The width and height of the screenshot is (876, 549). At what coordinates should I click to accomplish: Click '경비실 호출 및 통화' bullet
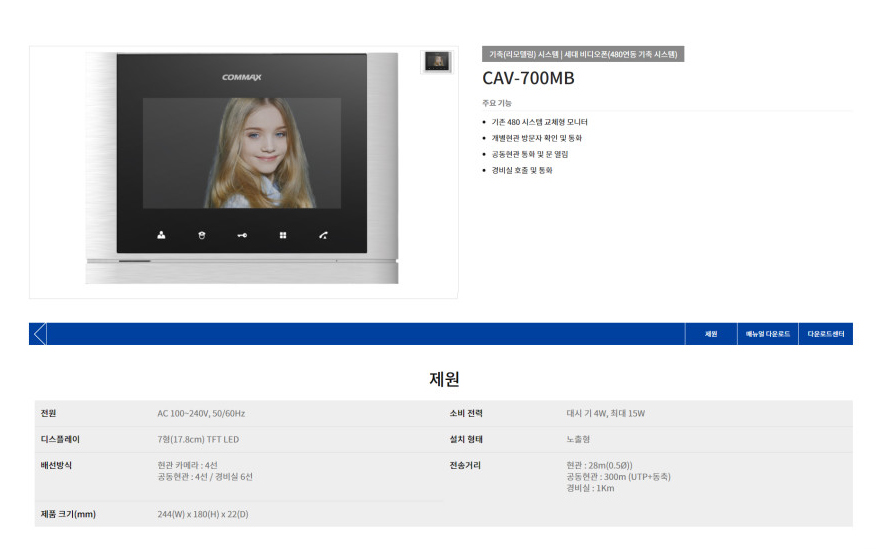pyautogui.click(x=522, y=170)
